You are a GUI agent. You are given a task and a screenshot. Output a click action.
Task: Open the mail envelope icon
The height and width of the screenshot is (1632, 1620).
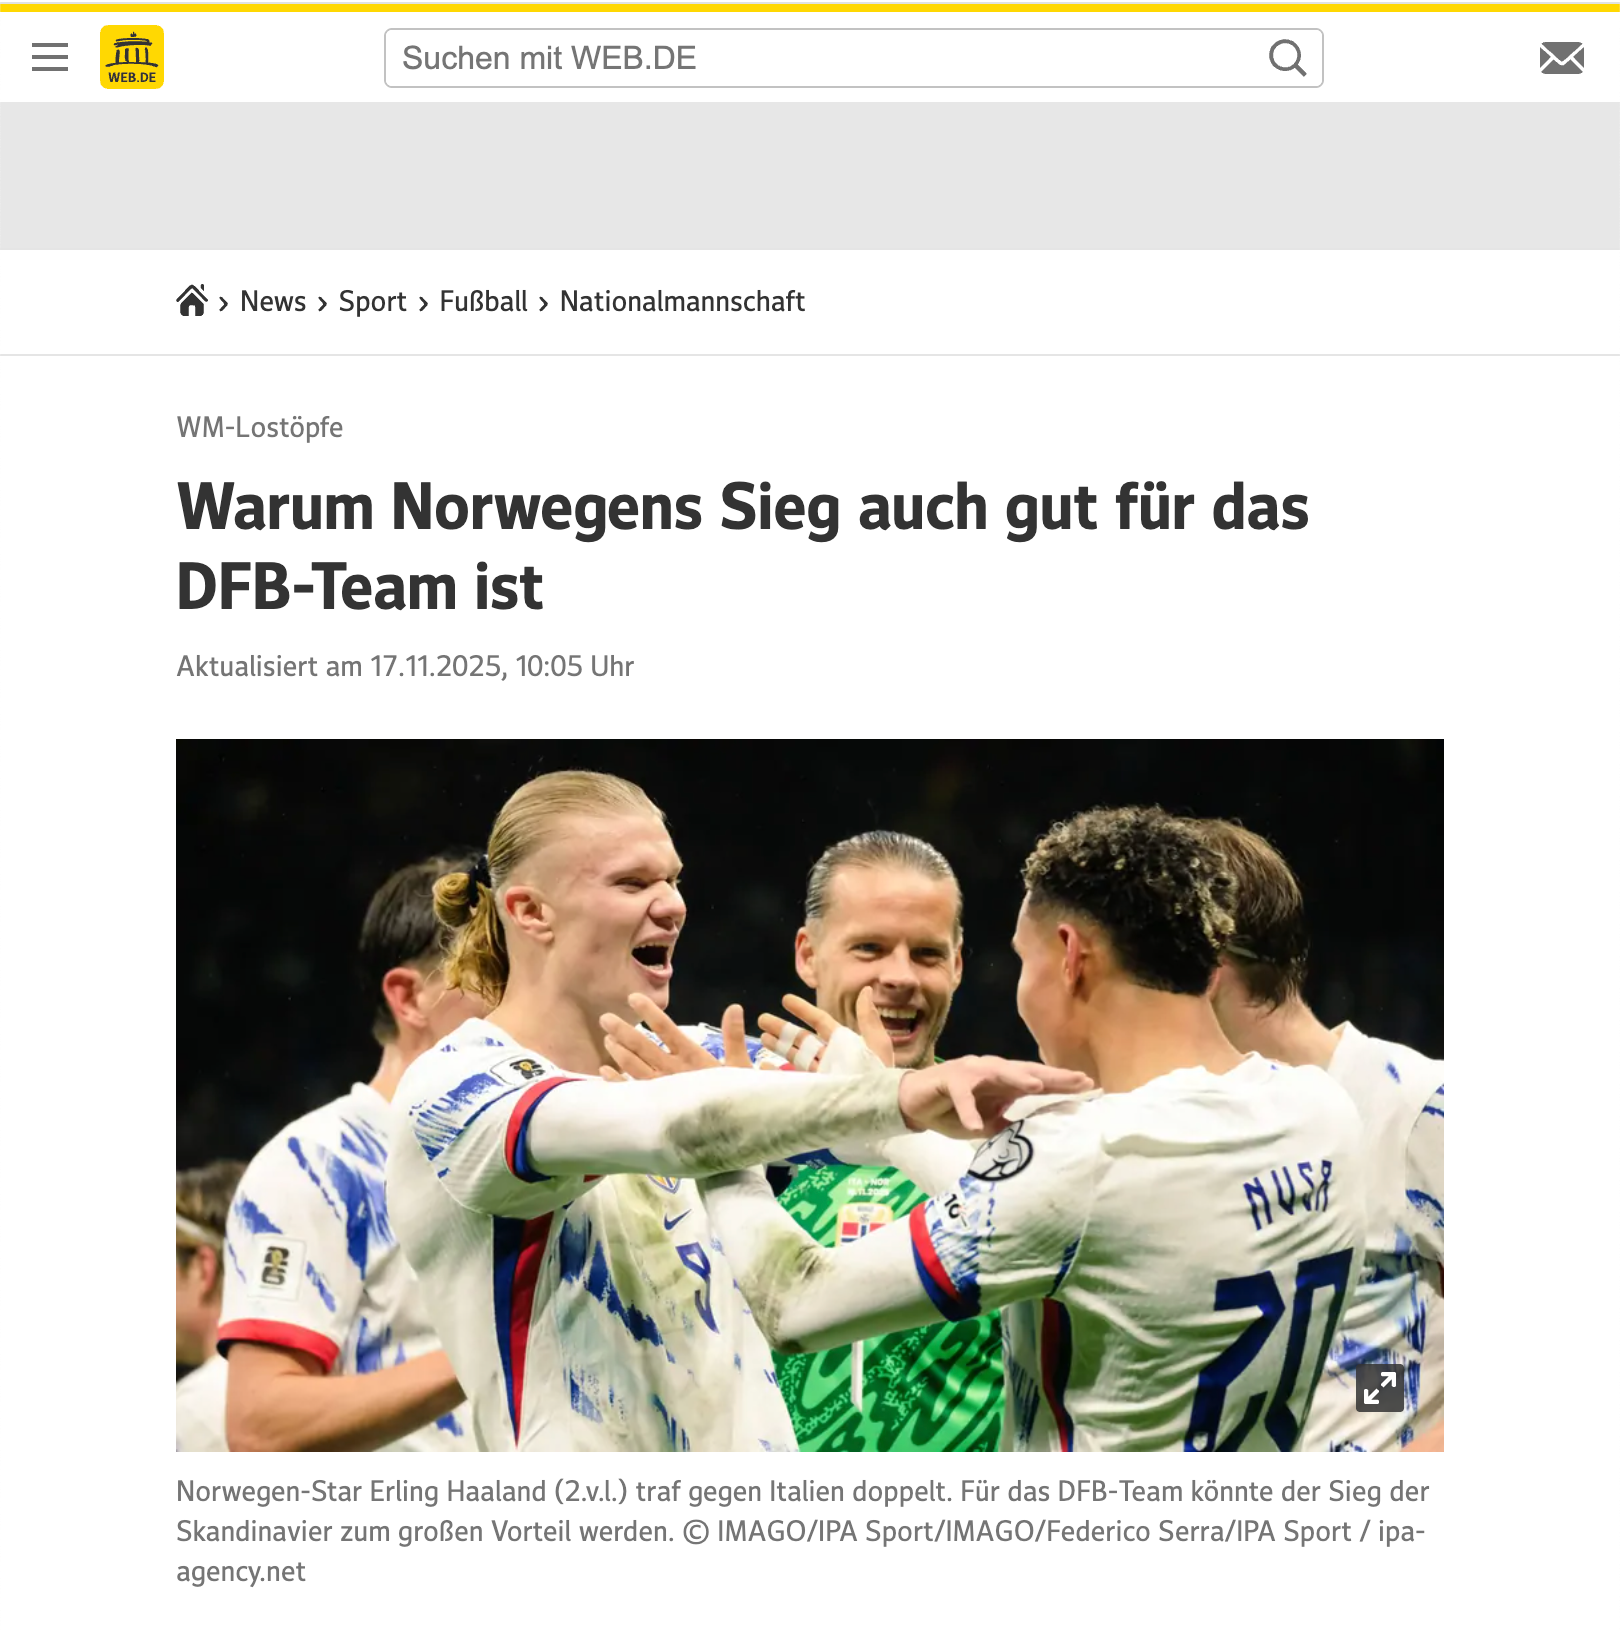coord(1562,58)
